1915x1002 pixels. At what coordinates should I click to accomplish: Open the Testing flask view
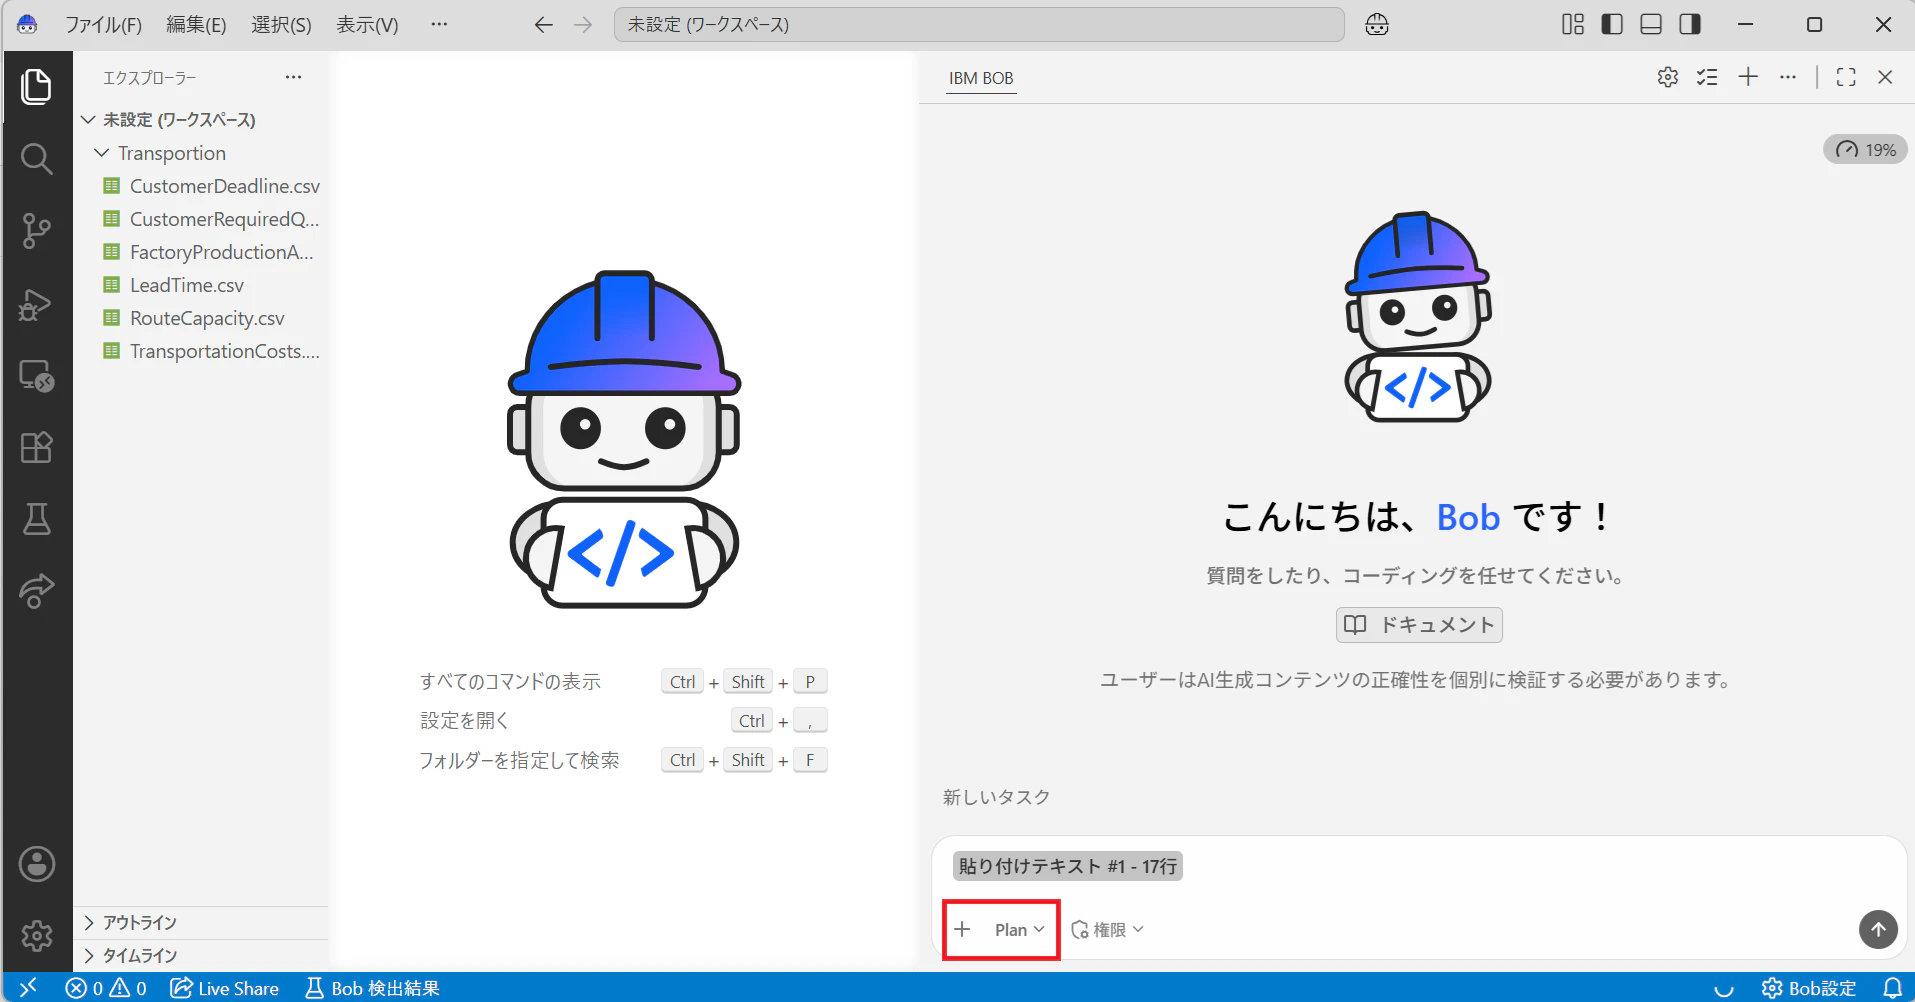click(37, 519)
